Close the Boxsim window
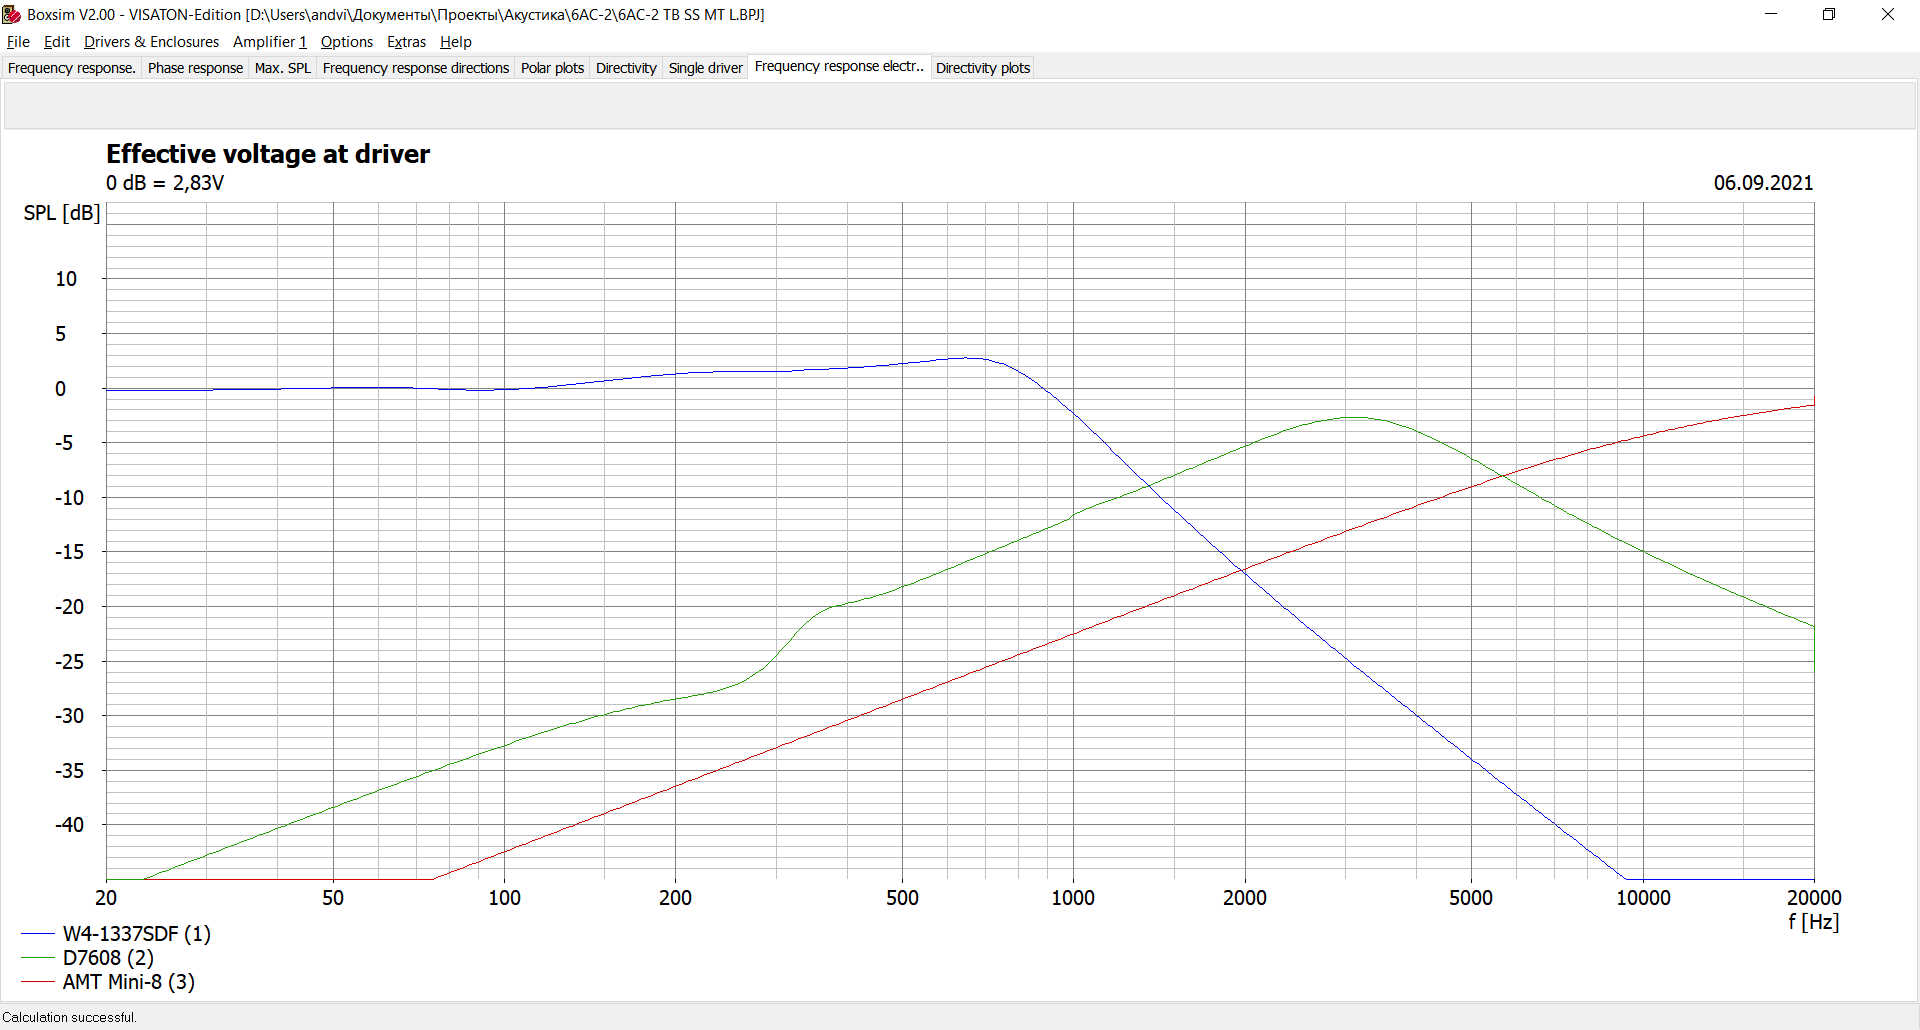Image resolution: width=1920 pixels, height=1030 pixels. (x=1888, y=14)
